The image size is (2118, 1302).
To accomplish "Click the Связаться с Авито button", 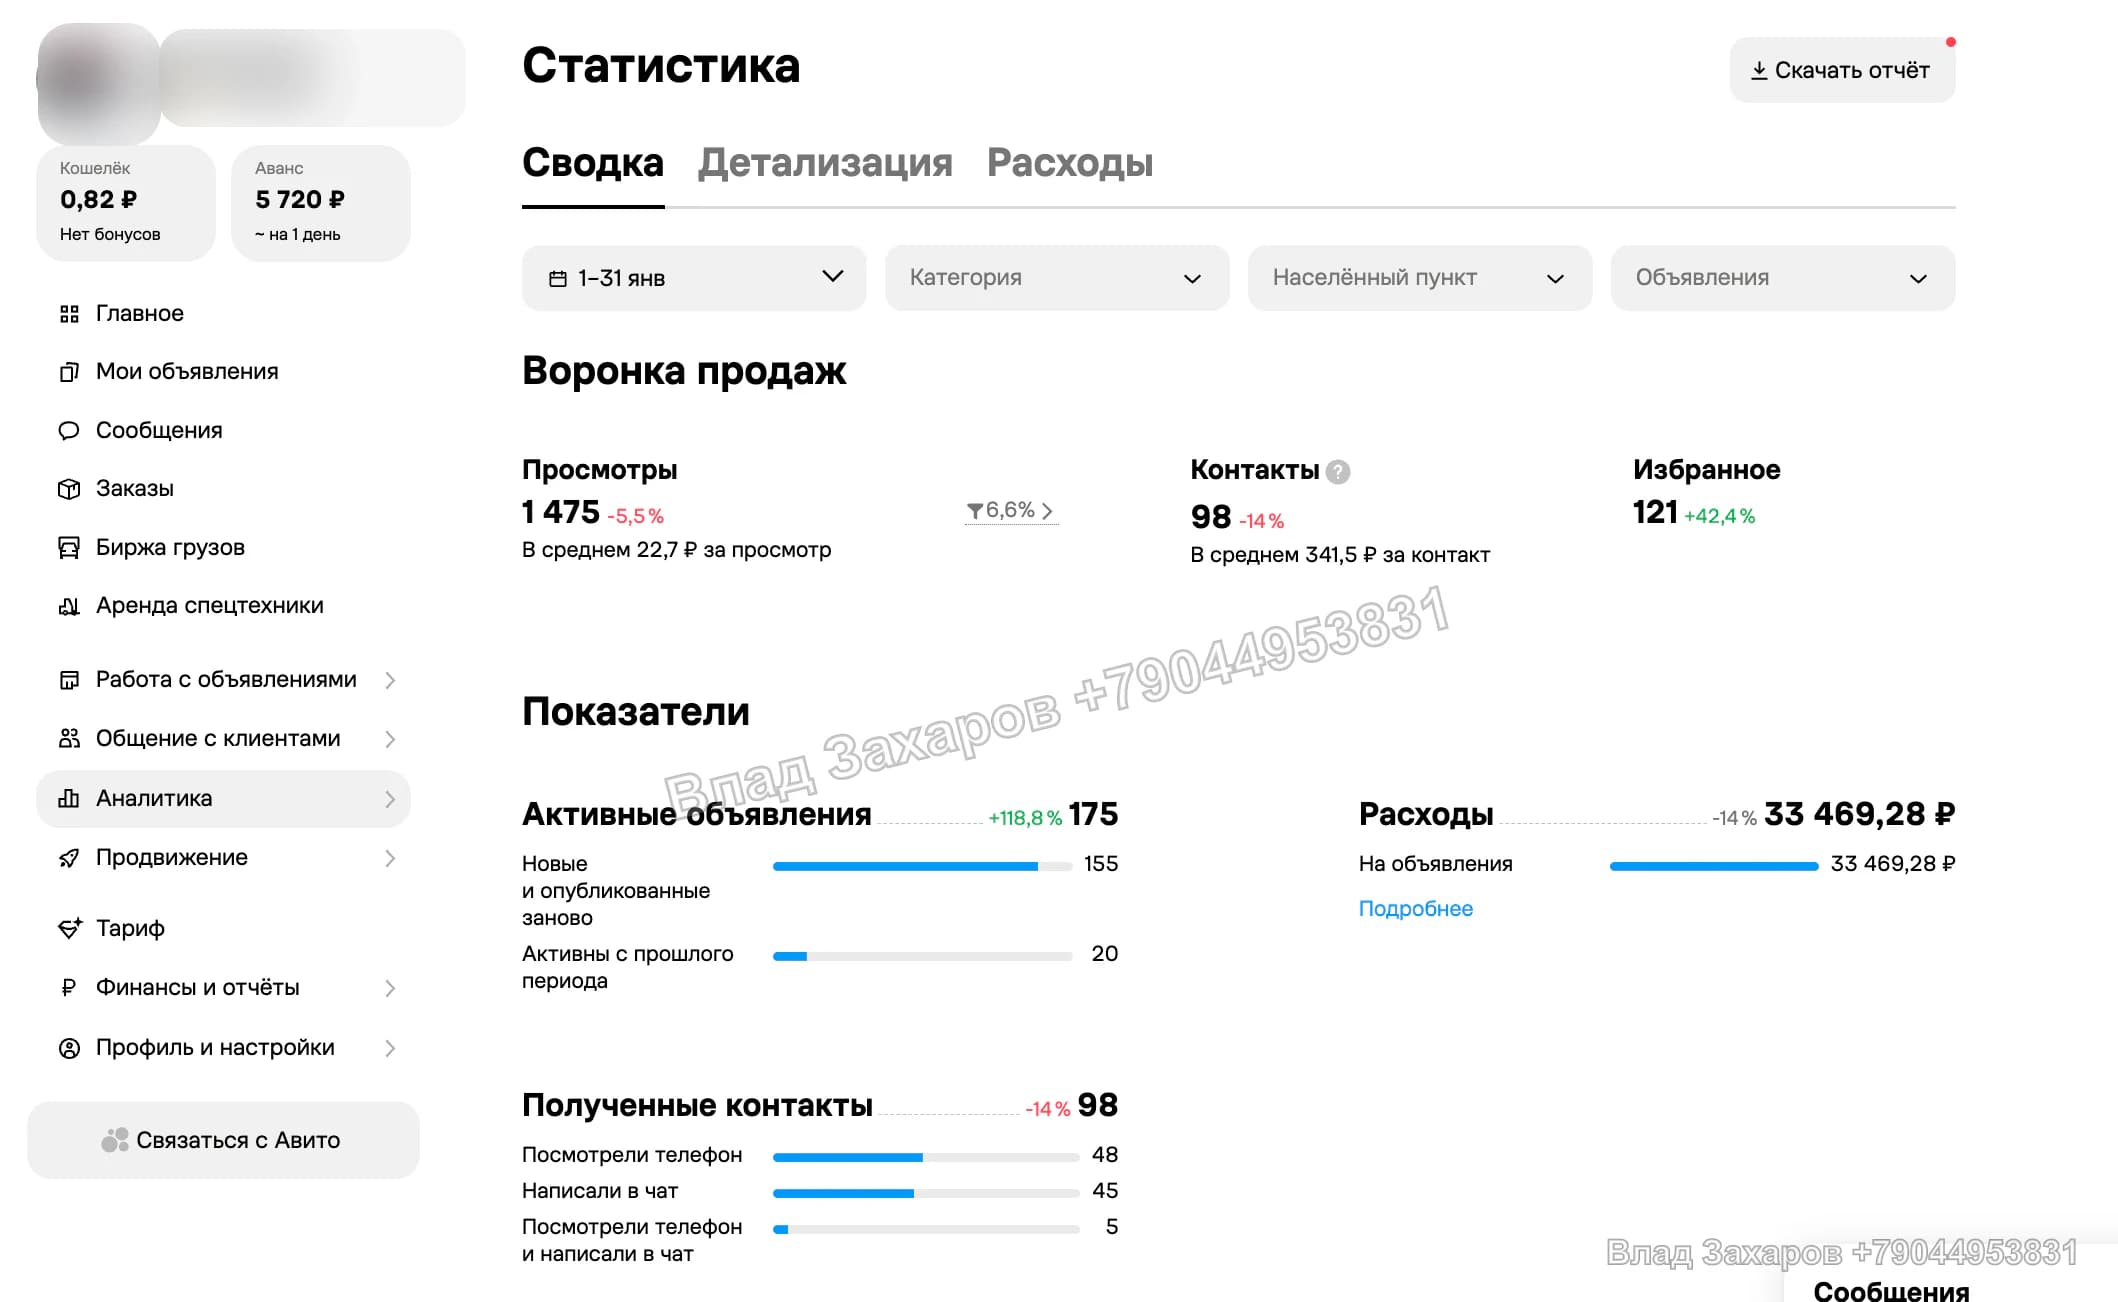I will point(223,1140).
